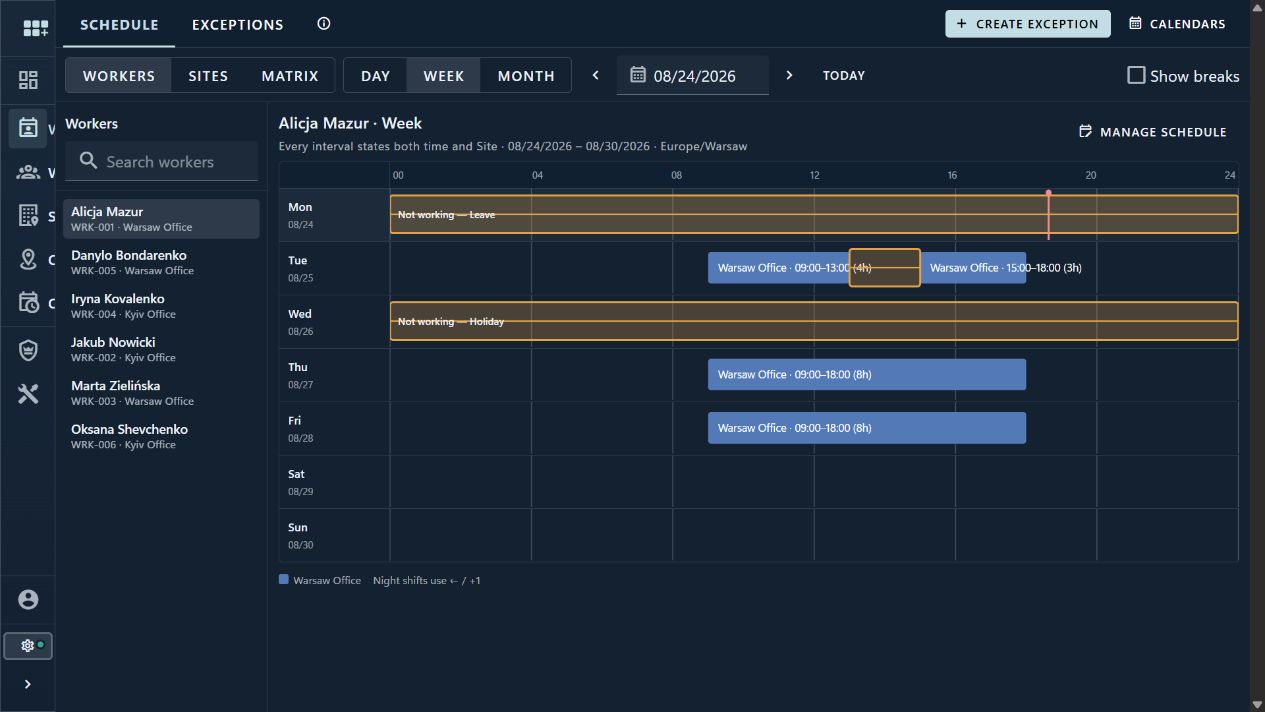The image size is (1265, 712).
Task: Expand the sidebar with the chevron
Action: pyautogui.click(x=28, y=684)
